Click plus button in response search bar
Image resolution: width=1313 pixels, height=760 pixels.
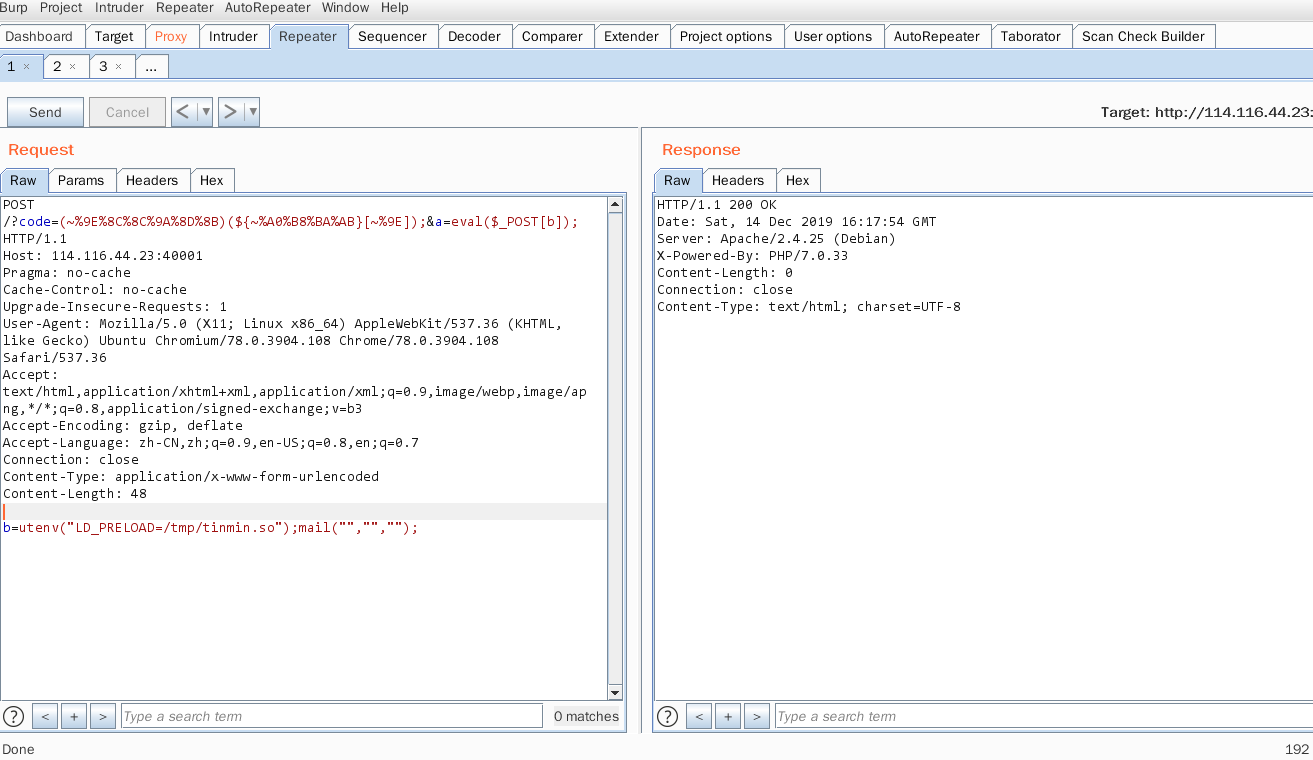[728, 716]
